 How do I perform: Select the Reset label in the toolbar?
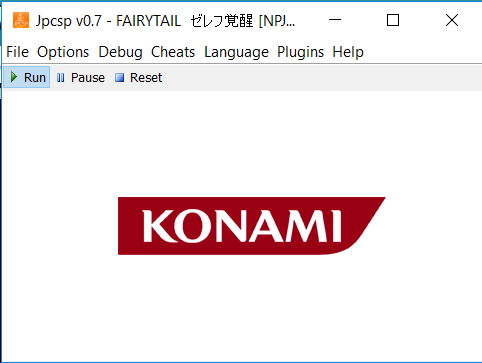tap(146, 78)
